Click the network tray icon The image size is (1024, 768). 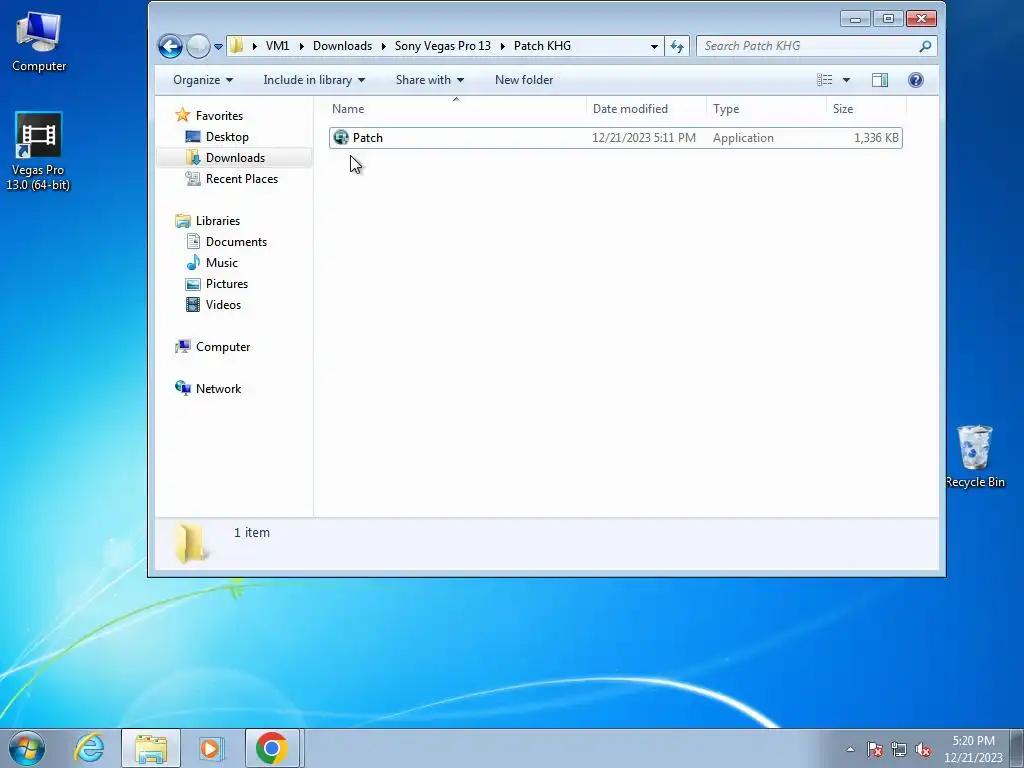coord(899,750)
